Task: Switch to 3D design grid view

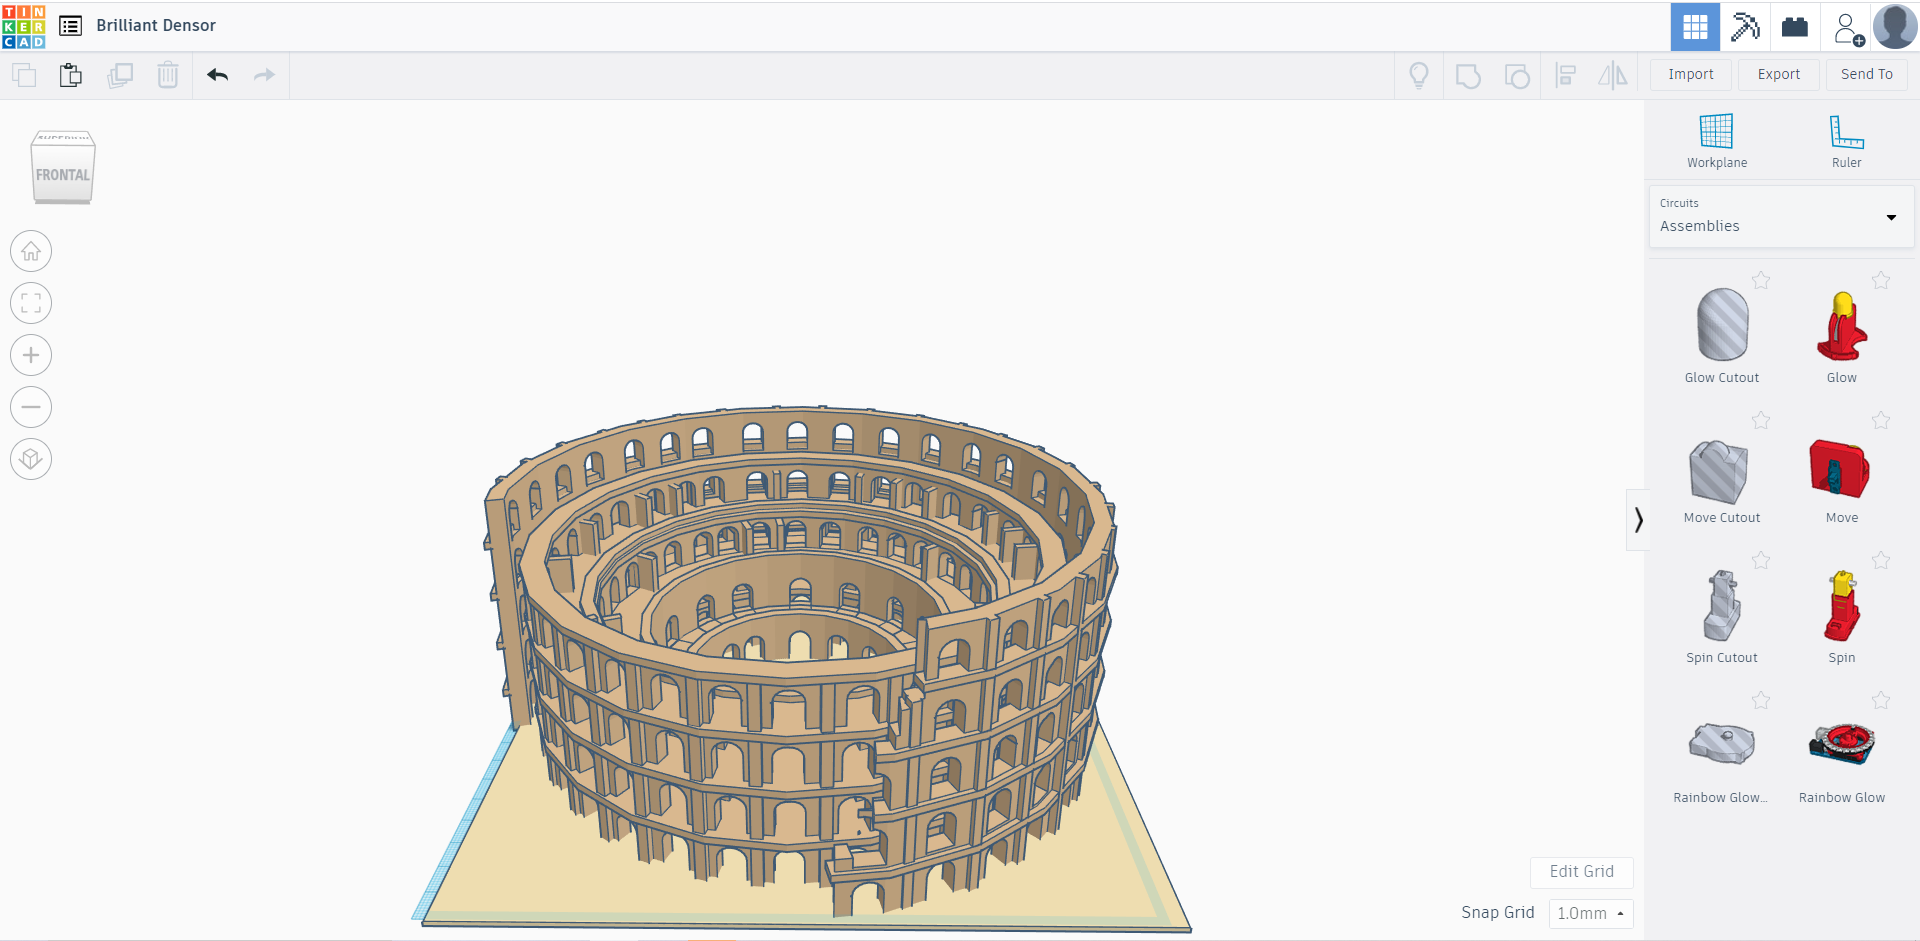Action: [x=1695, y=27]
